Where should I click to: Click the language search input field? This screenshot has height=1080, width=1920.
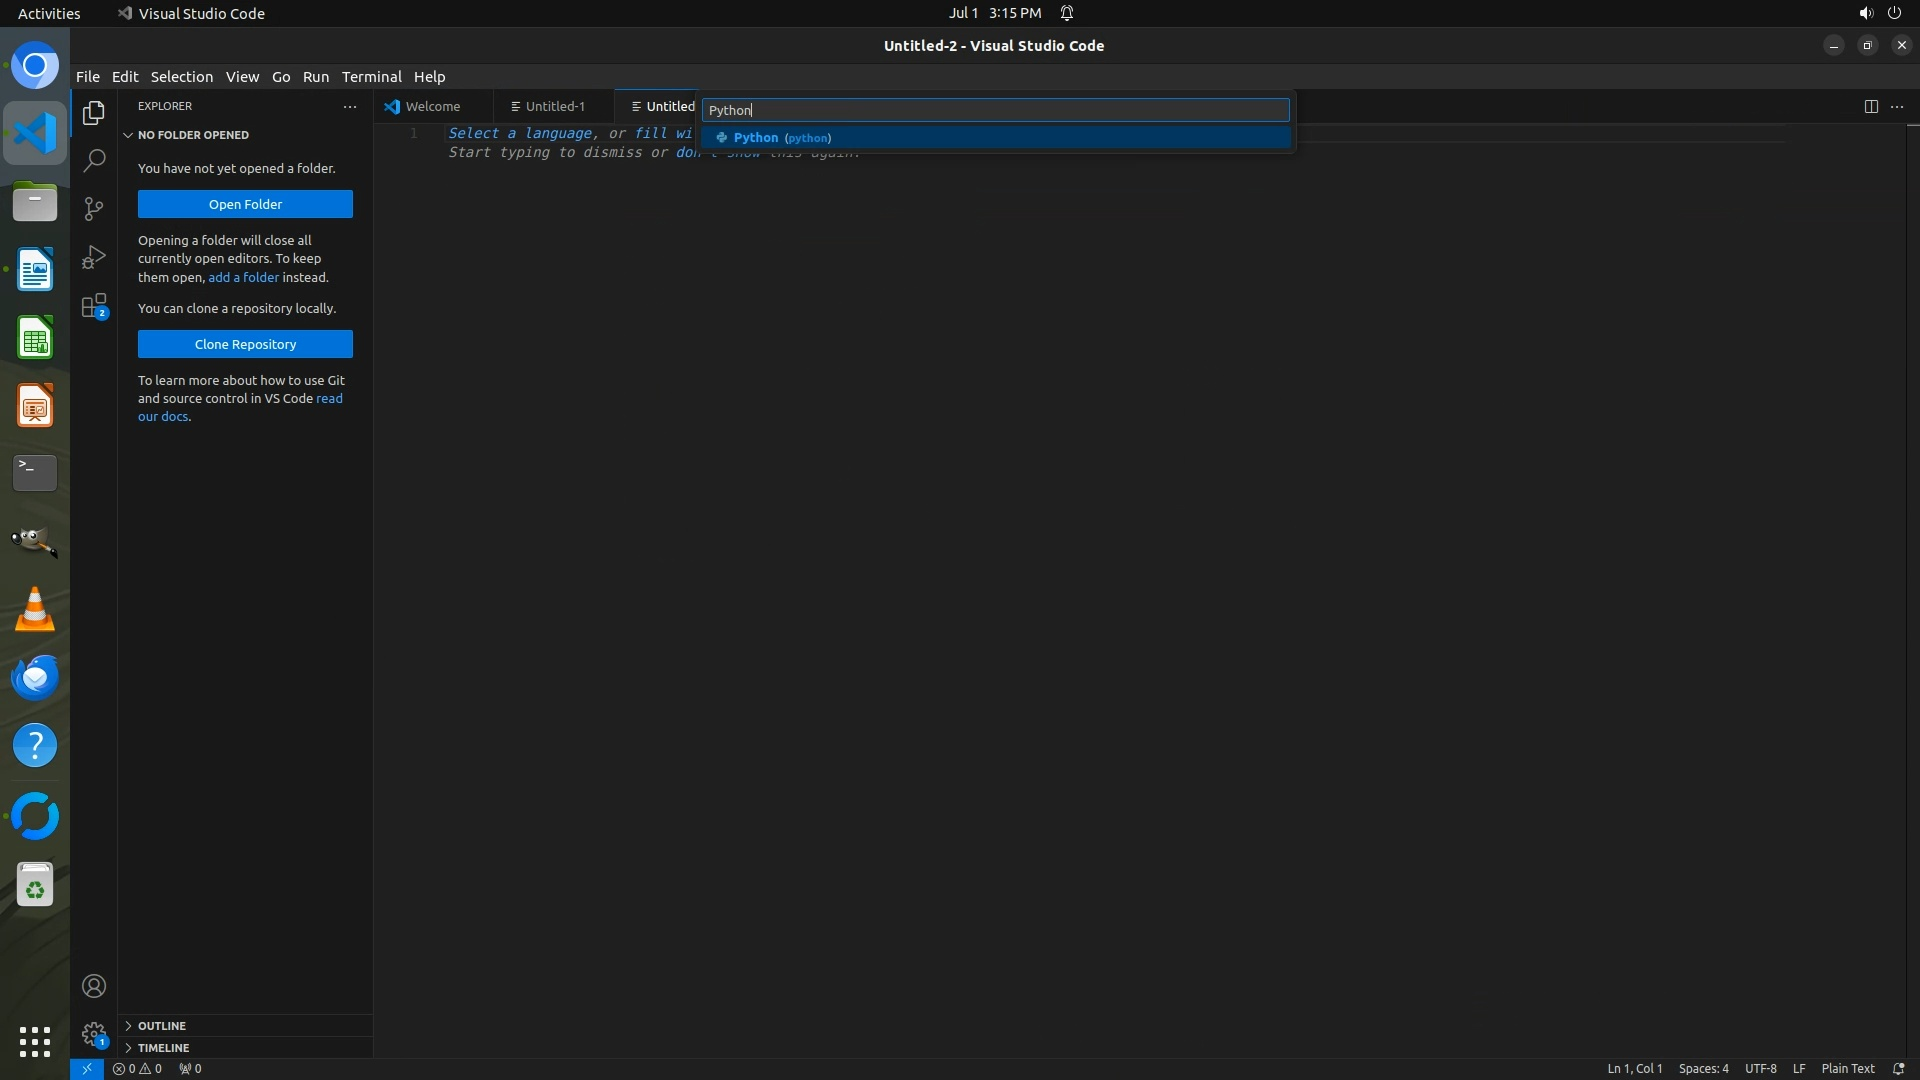[994, 110]
